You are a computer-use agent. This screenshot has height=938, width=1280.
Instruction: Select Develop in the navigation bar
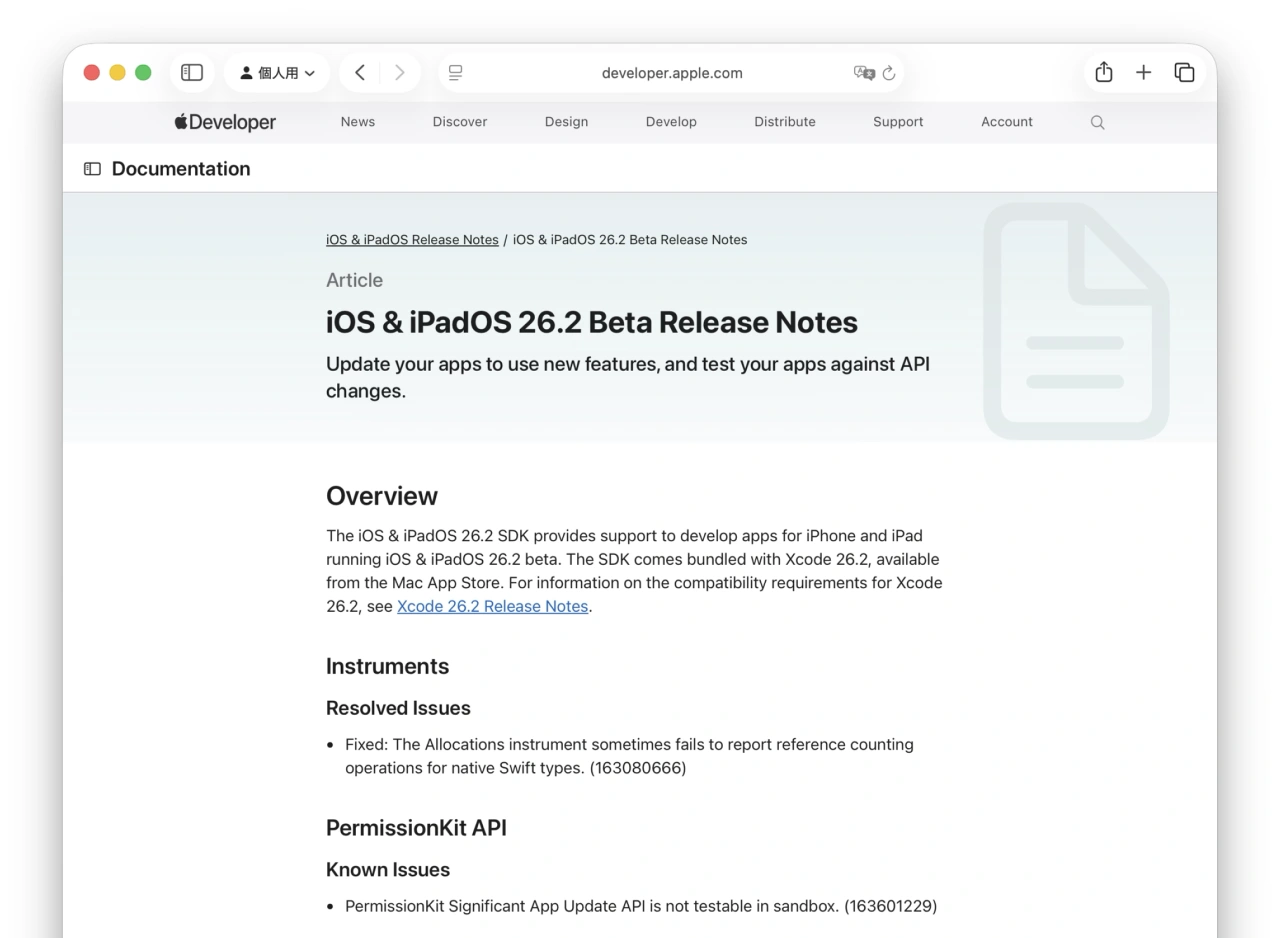coord(671,121)
